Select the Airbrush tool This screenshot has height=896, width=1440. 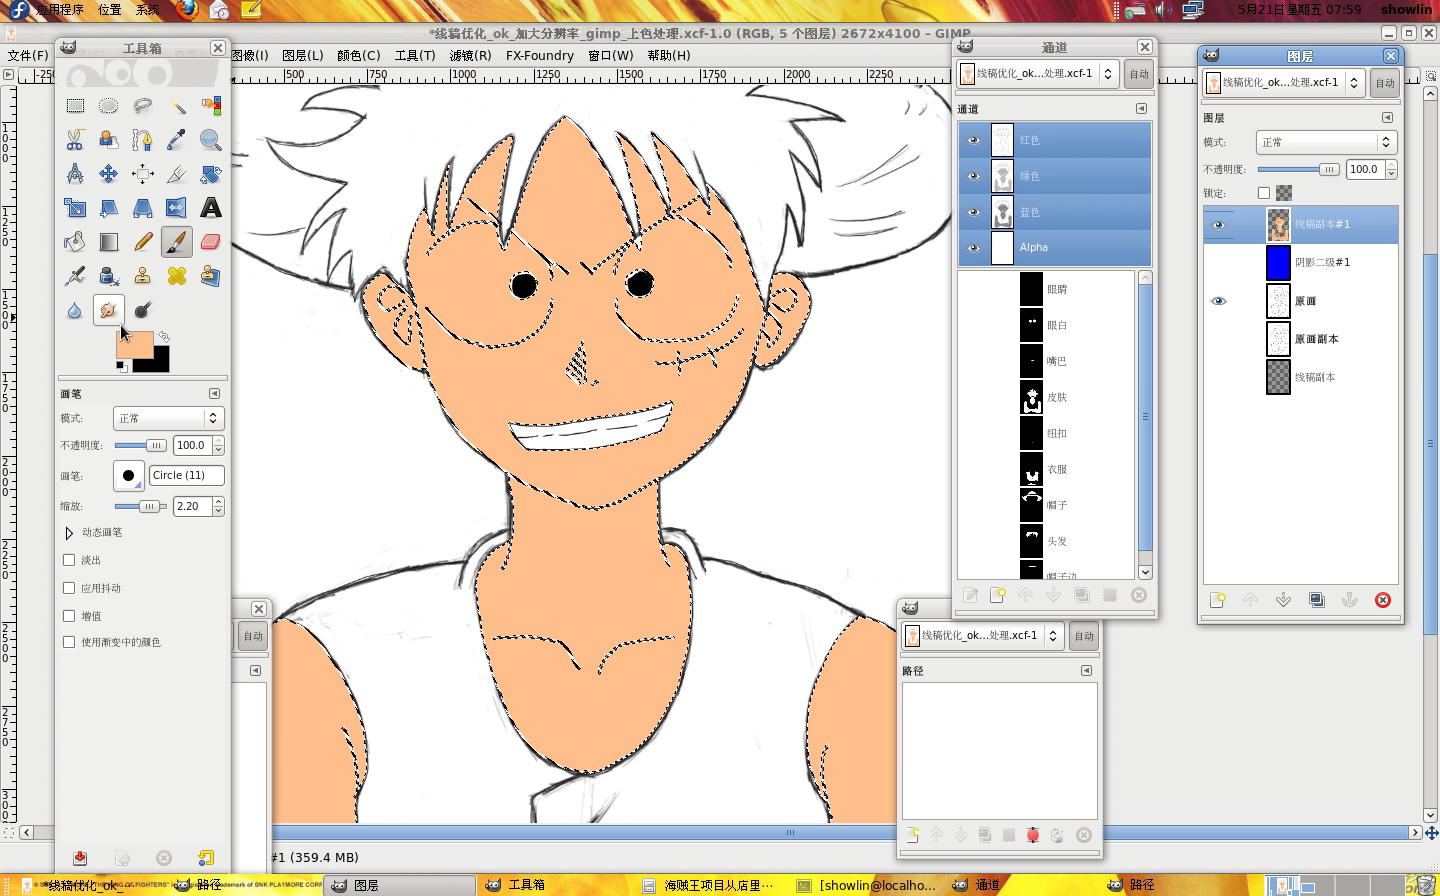point(75,276)
